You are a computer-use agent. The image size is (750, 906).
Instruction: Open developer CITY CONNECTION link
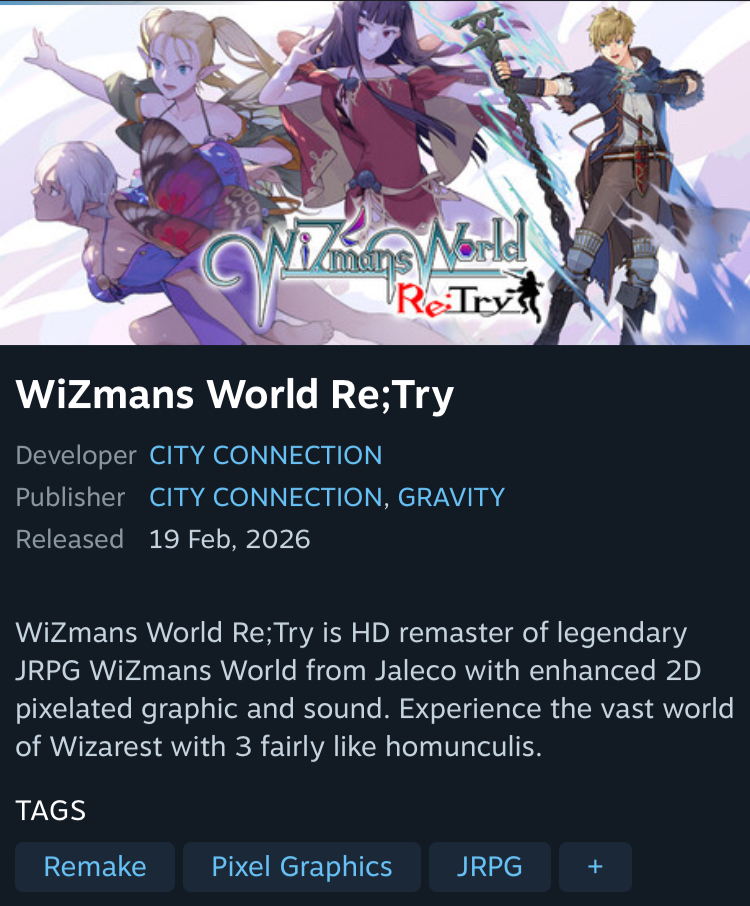tap(266, 455)
